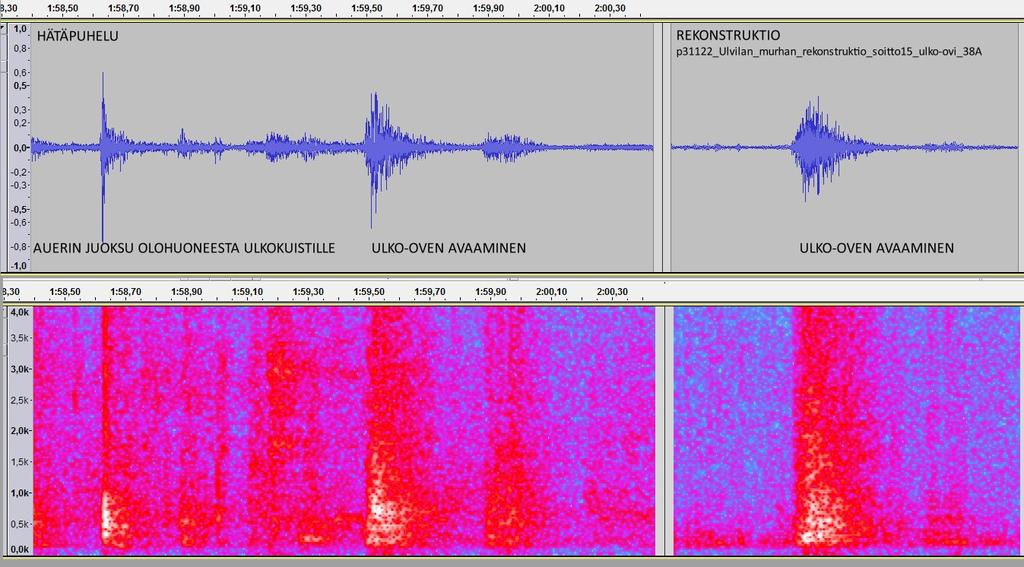The image size is (1024, 567).
Task: Click 1:58,90 on the spectrogram timeline
Action: click(x=187, y=292)
